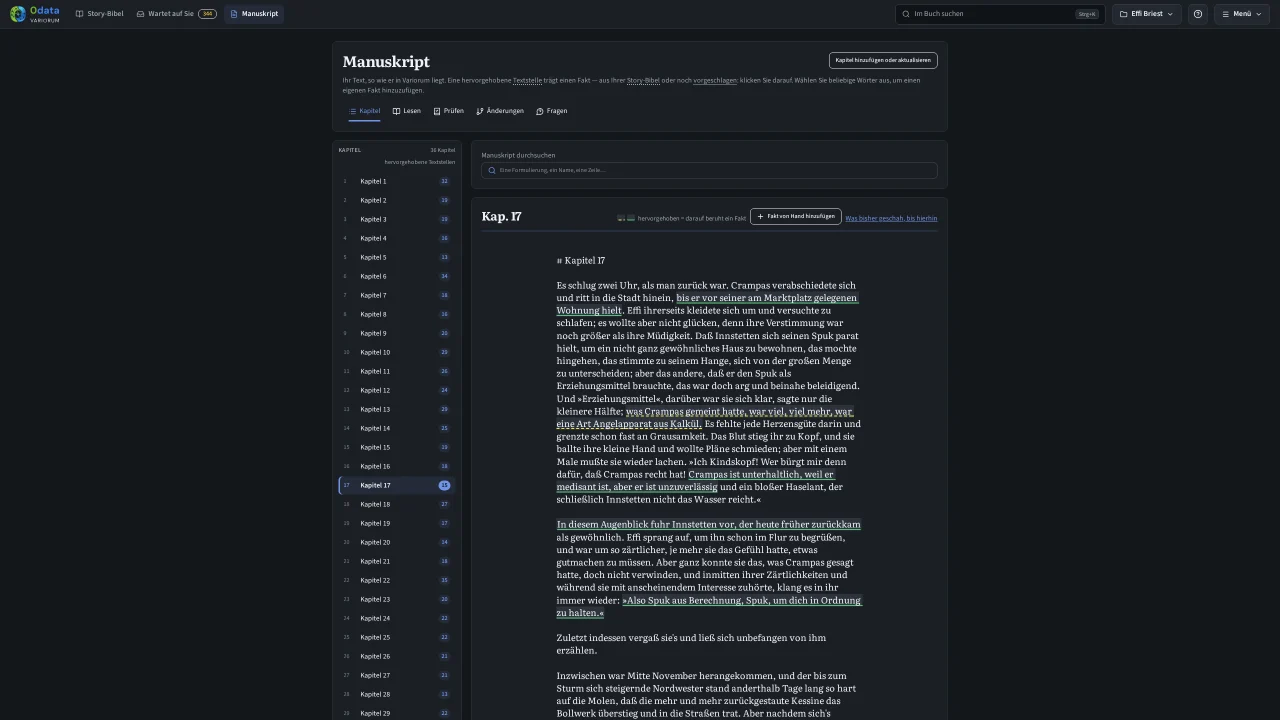1280x720 pixels.
Task: Open the Menü dropdown
Action: pos(1242,14)
